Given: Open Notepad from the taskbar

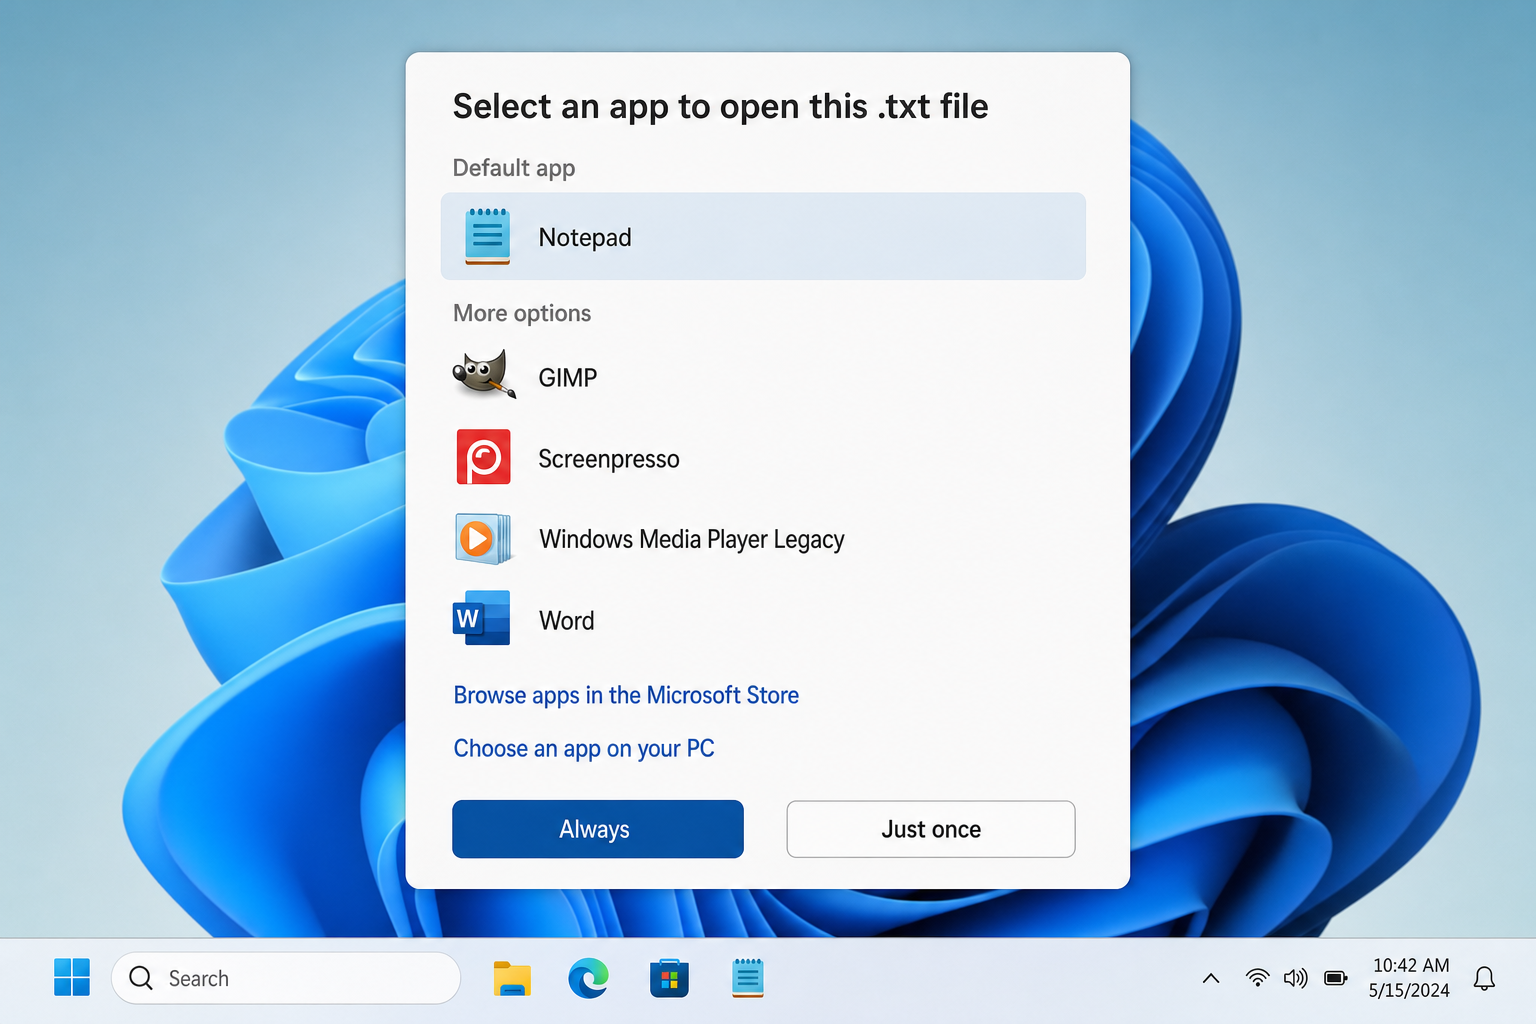Looking at the screenshot, I should [748, 978].
